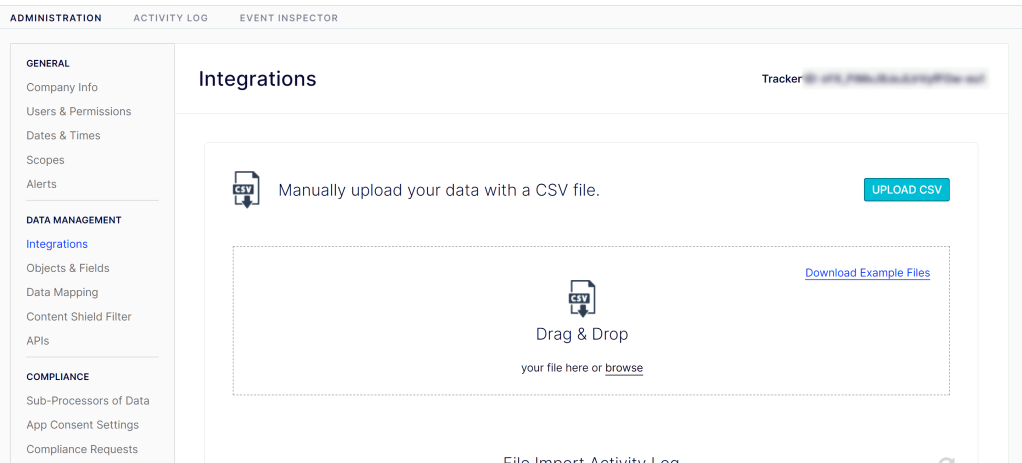This screenshot has height=463, width=1022.
Task: Open Data Mapping from the sidebar
Action: pyautogui.click(x=62, y=292)
